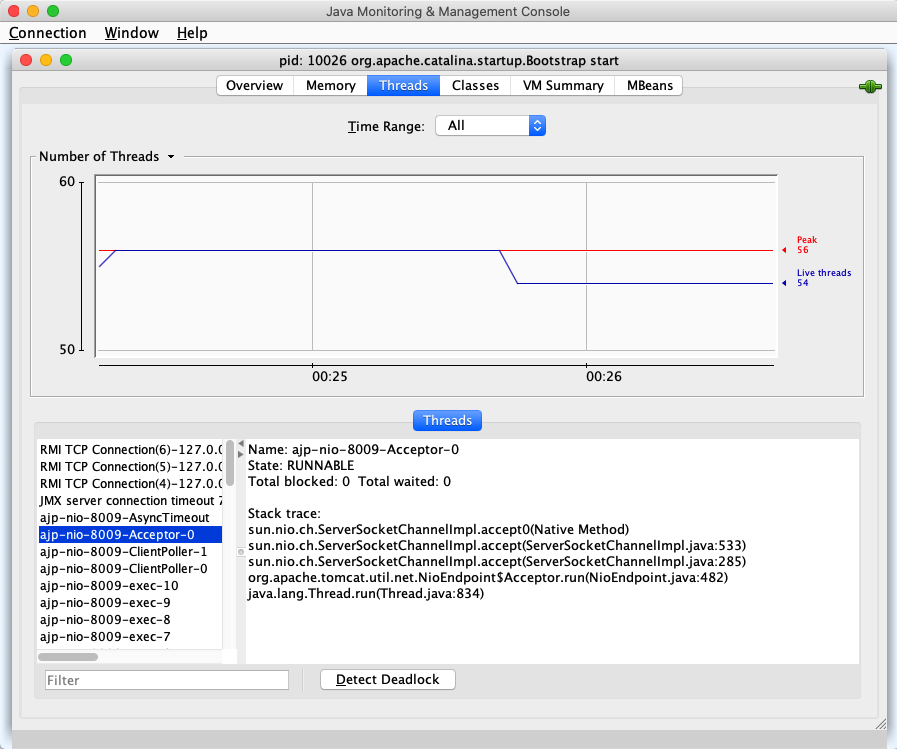Switch to the Memory tab
The height and width of the screenshot is (749, 897).
[x=330, y=86]
